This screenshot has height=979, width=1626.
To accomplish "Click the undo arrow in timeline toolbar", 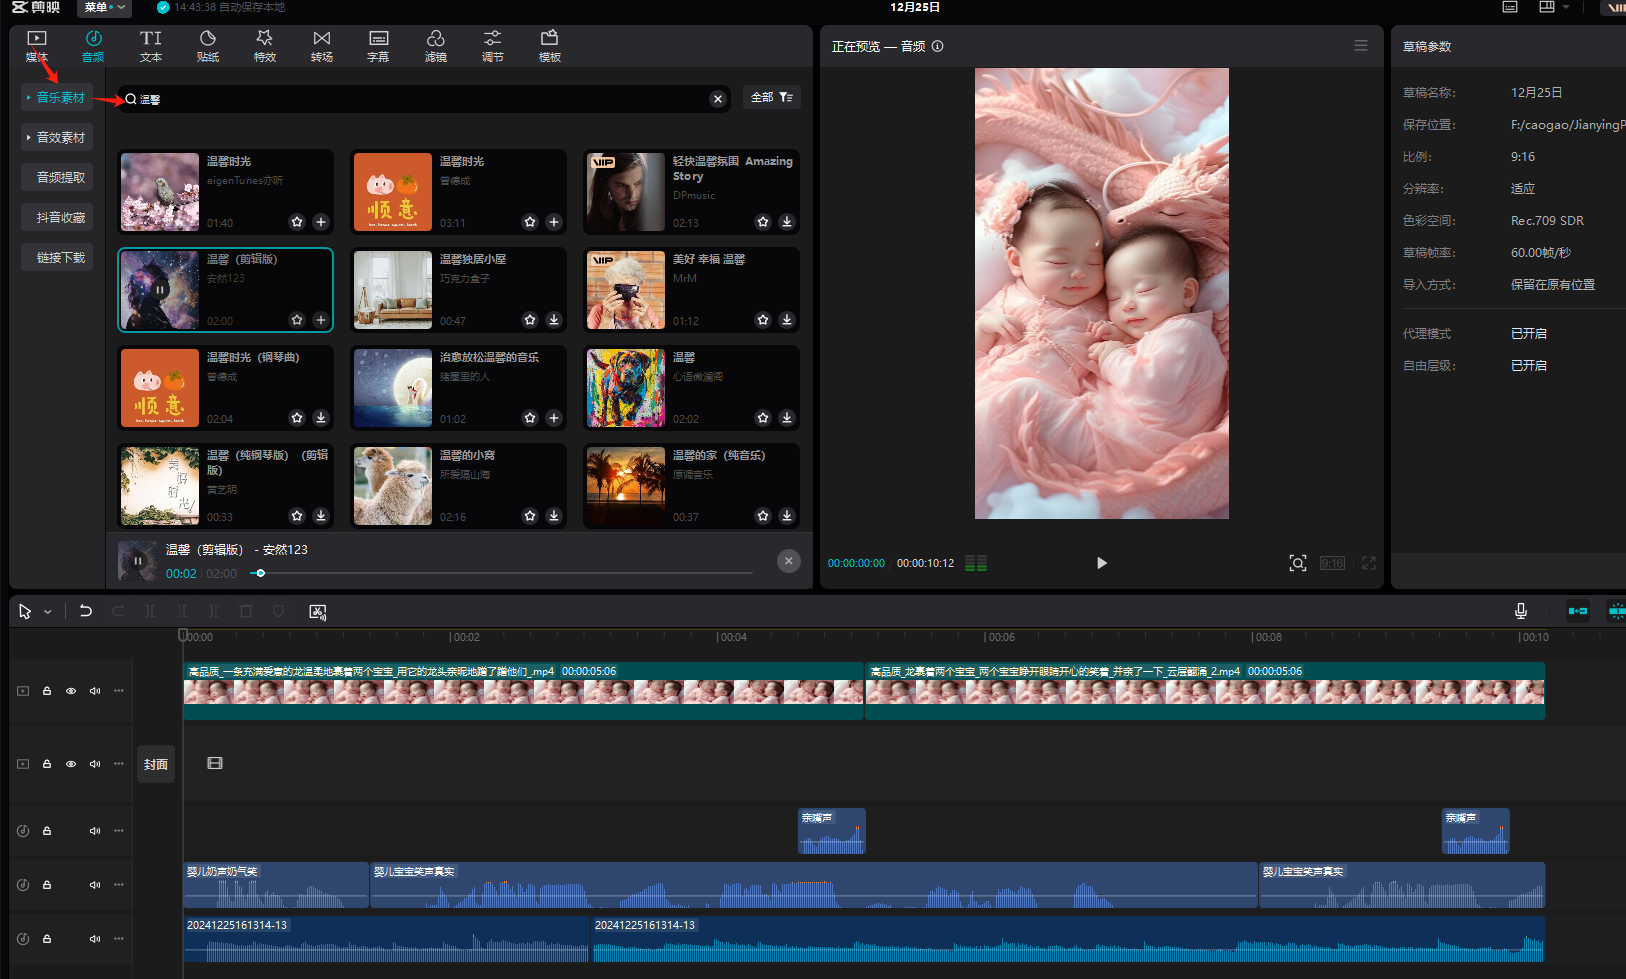I will 86,611.
